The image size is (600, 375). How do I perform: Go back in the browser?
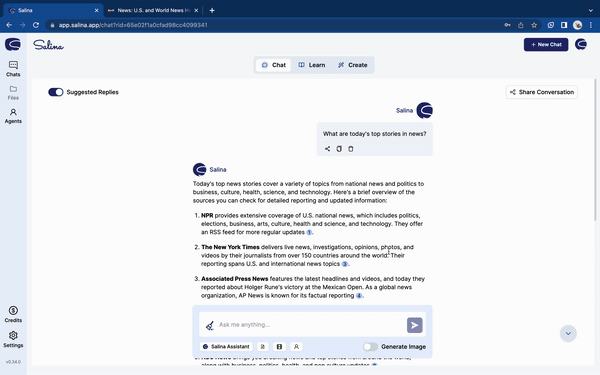tap(9, 25)
